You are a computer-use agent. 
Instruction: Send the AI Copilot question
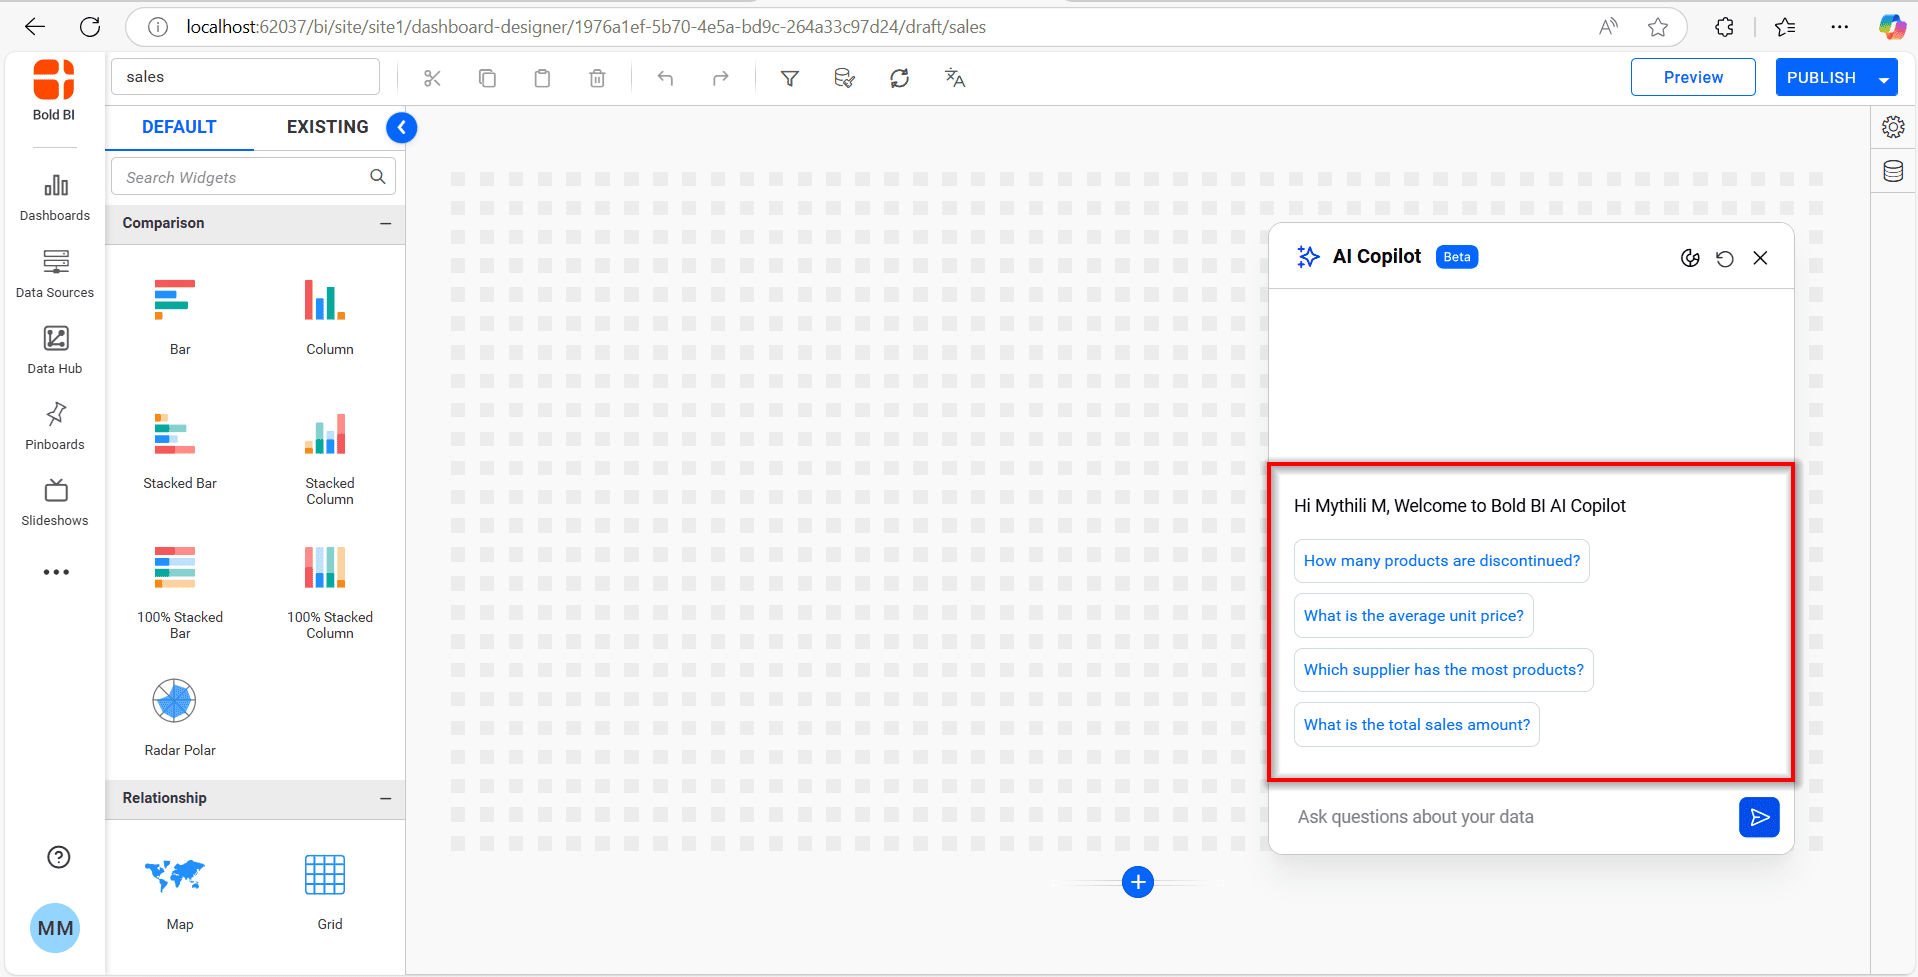tap(1758, 817)
